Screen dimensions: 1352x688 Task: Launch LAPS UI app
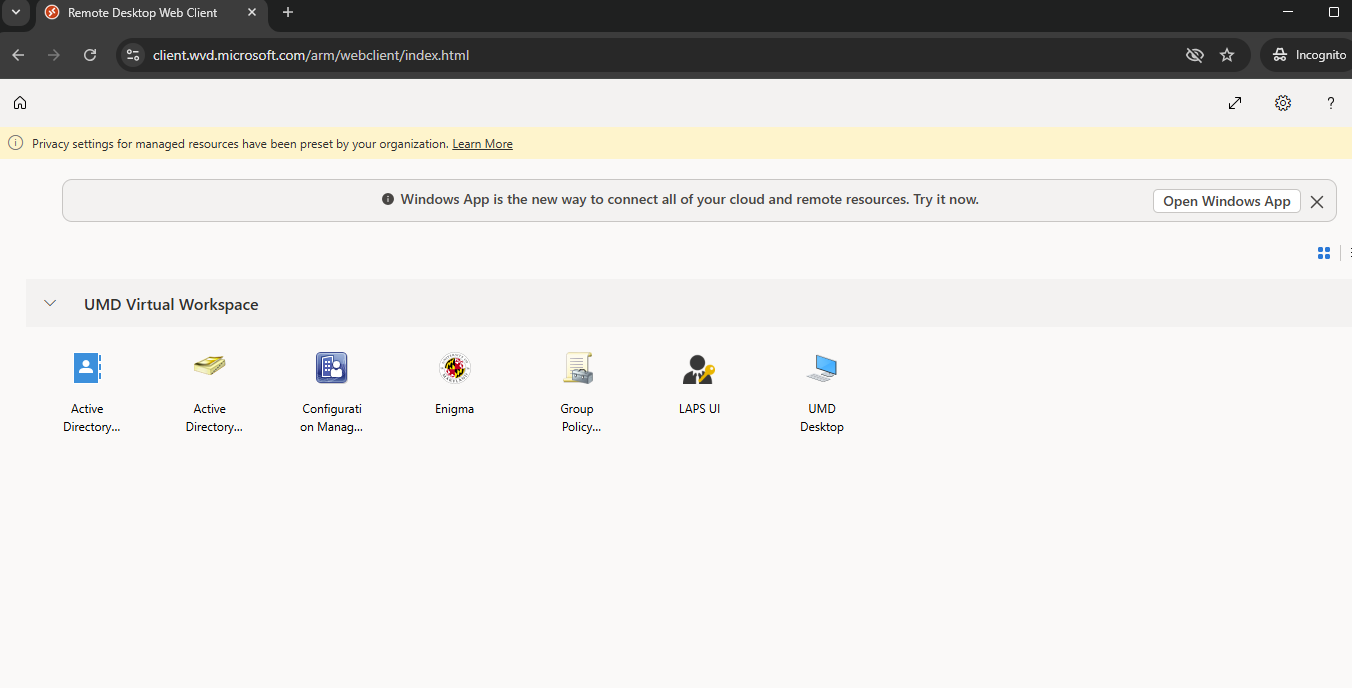[699, 369]
